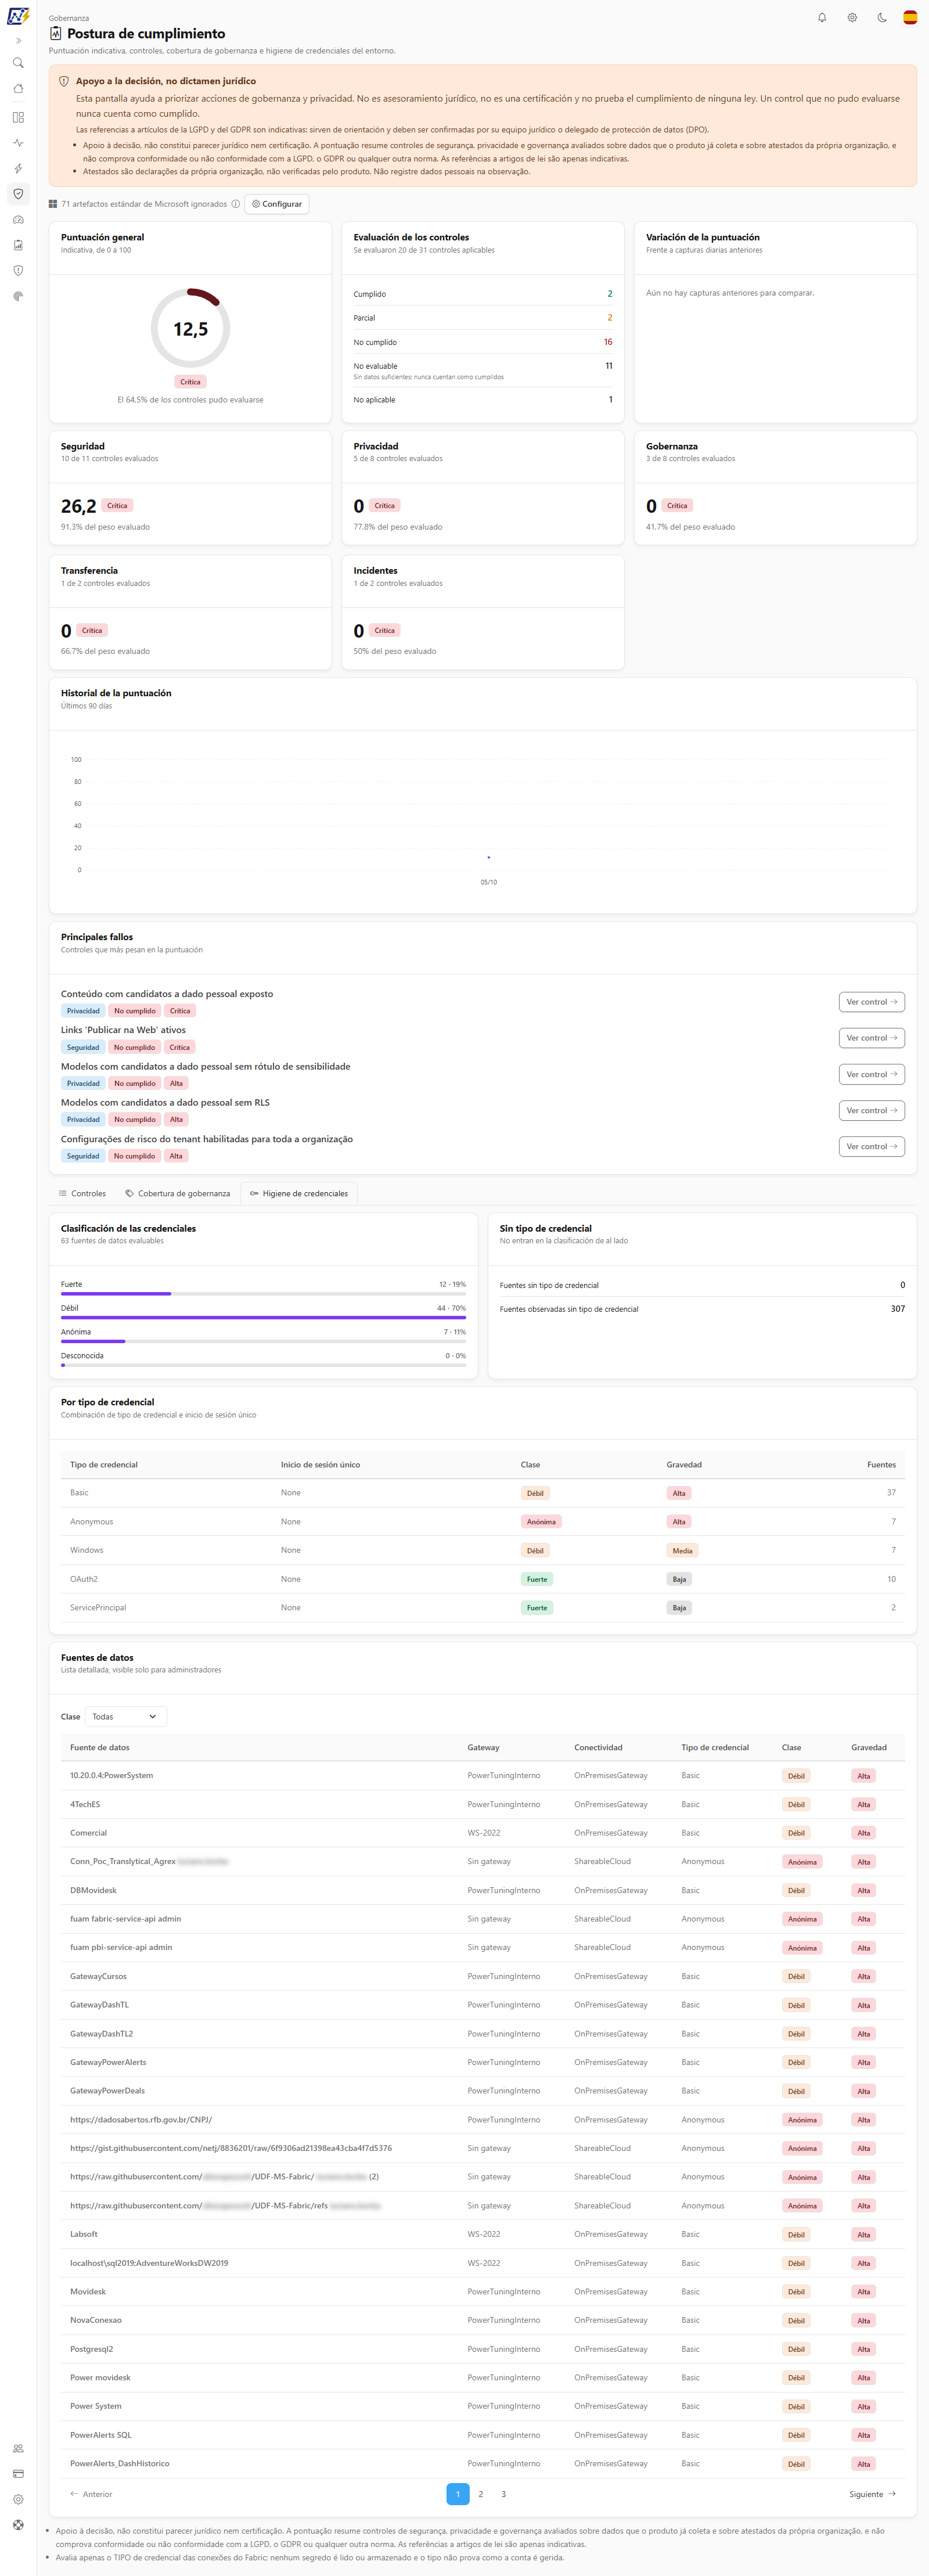Click the Anterior pagination link
The width and height of the screenshot is (929, 2576).
pyautogui.click(x=91, y=2494)
